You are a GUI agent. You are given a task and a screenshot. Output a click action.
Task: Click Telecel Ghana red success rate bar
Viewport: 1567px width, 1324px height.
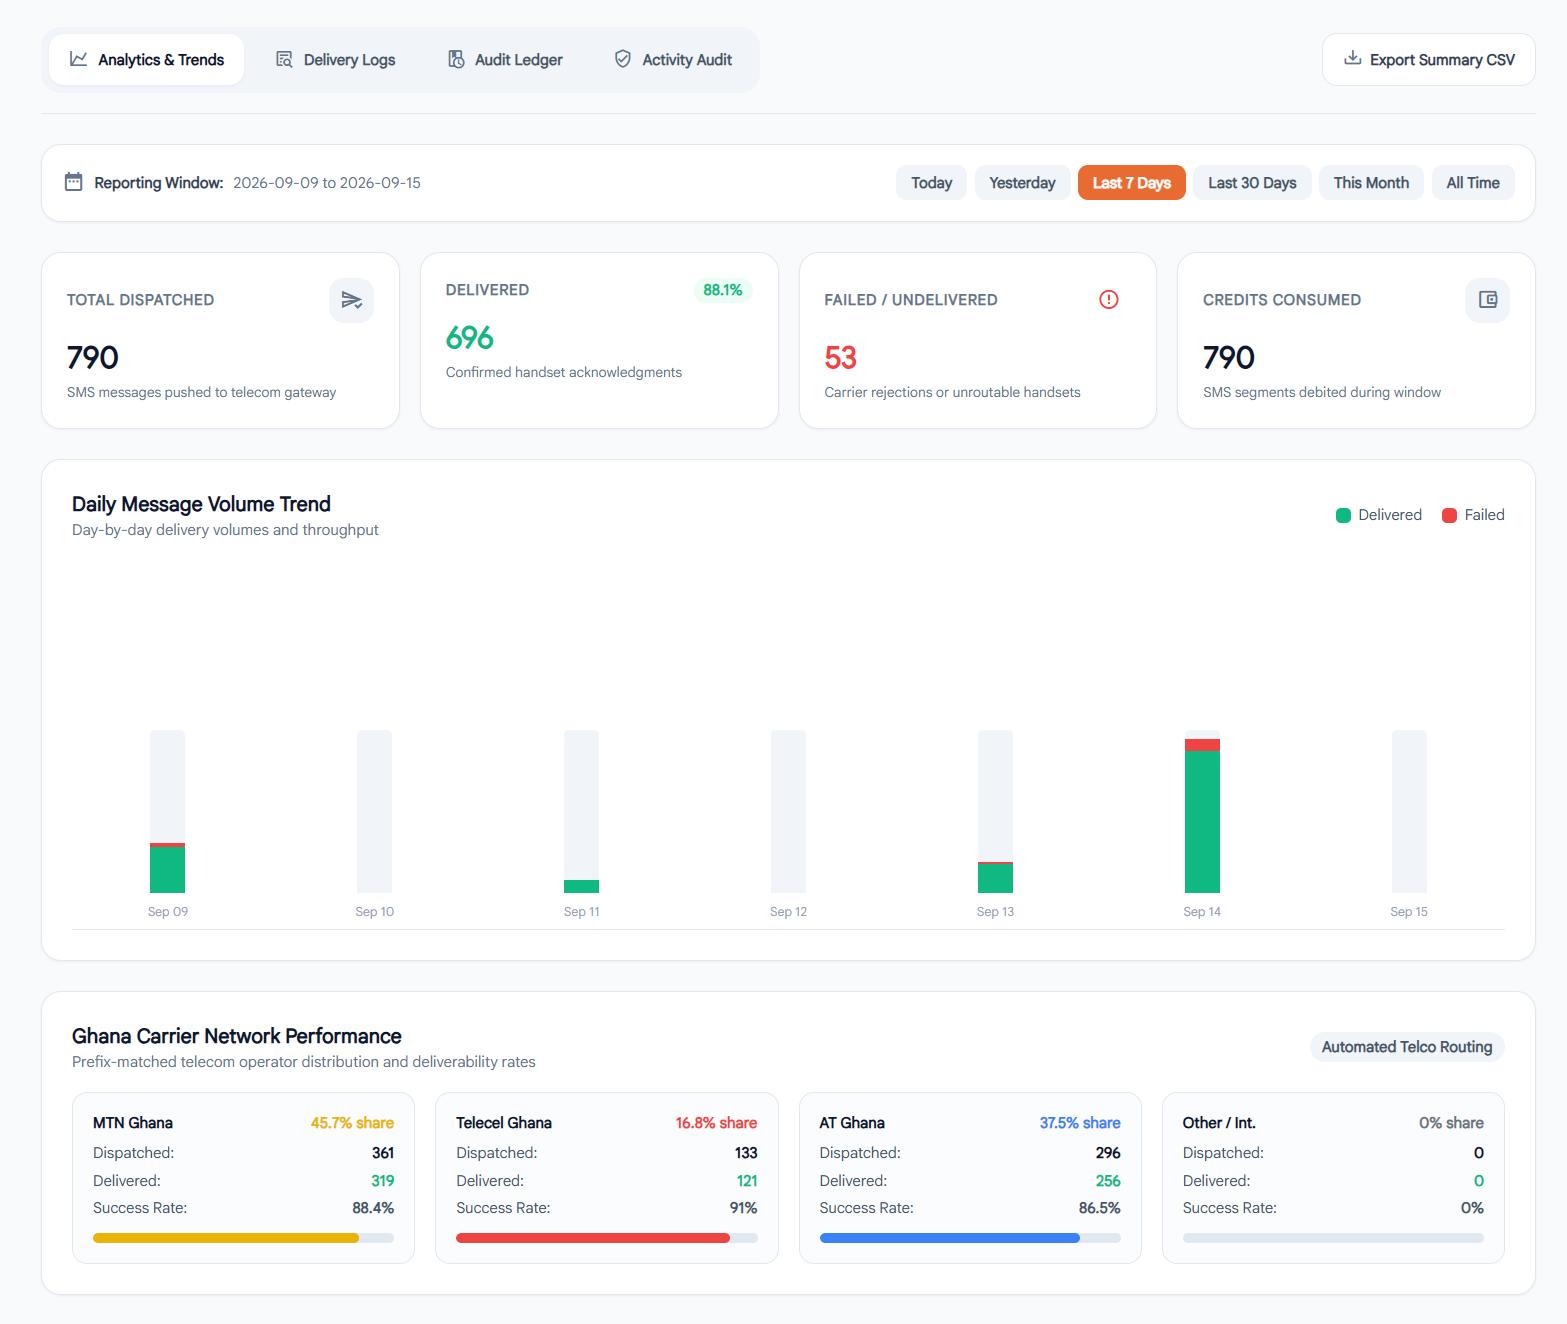[606, 1238]
